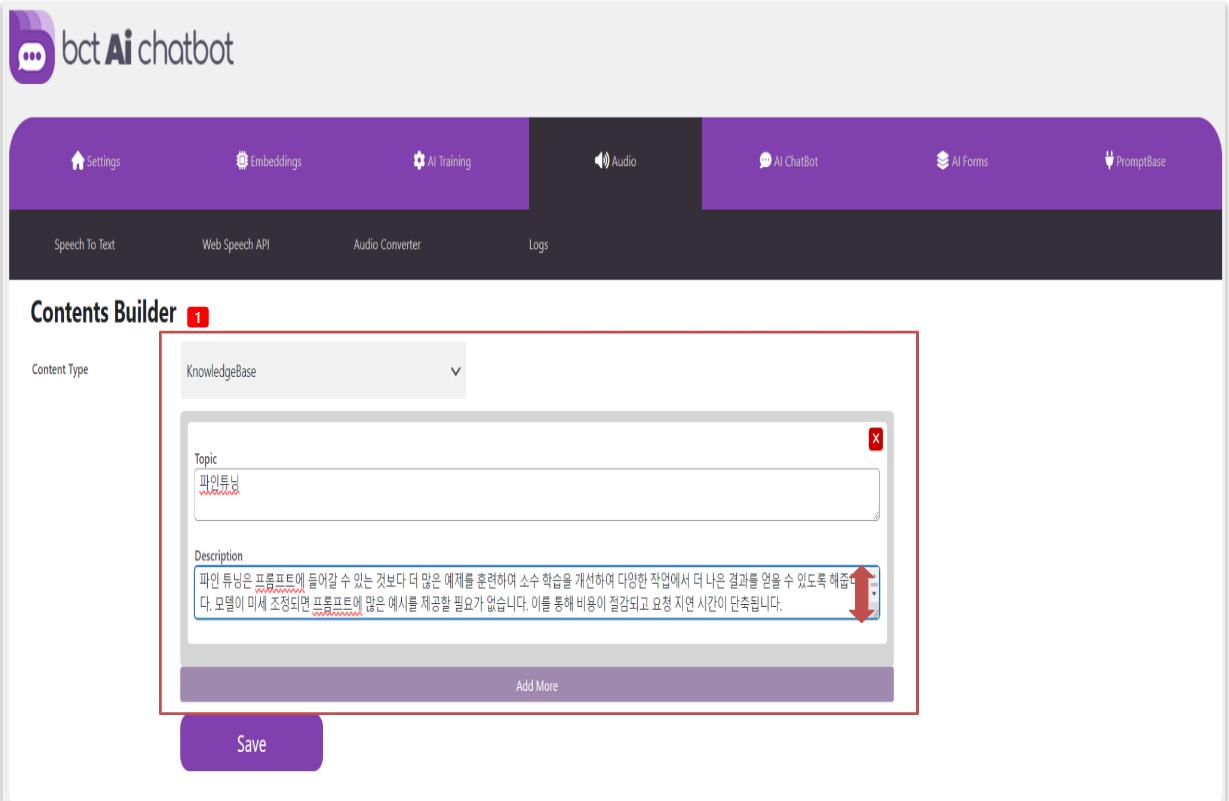
Task: Click inside the Topic text field
Action: coord(536,494)
